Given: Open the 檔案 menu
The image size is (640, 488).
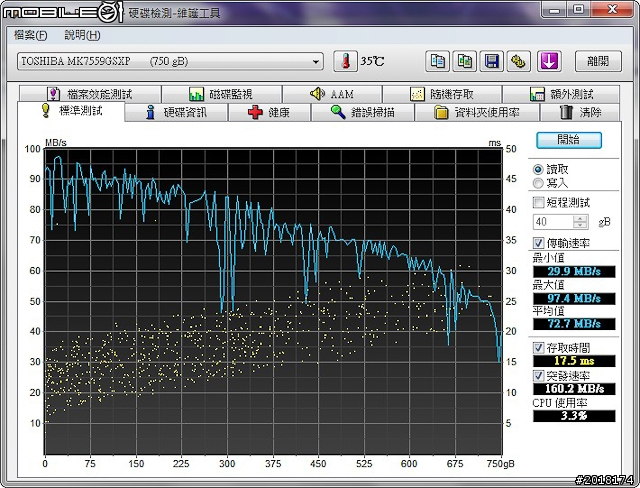Looking at the screenshot, I should click(x=30, y=35).
